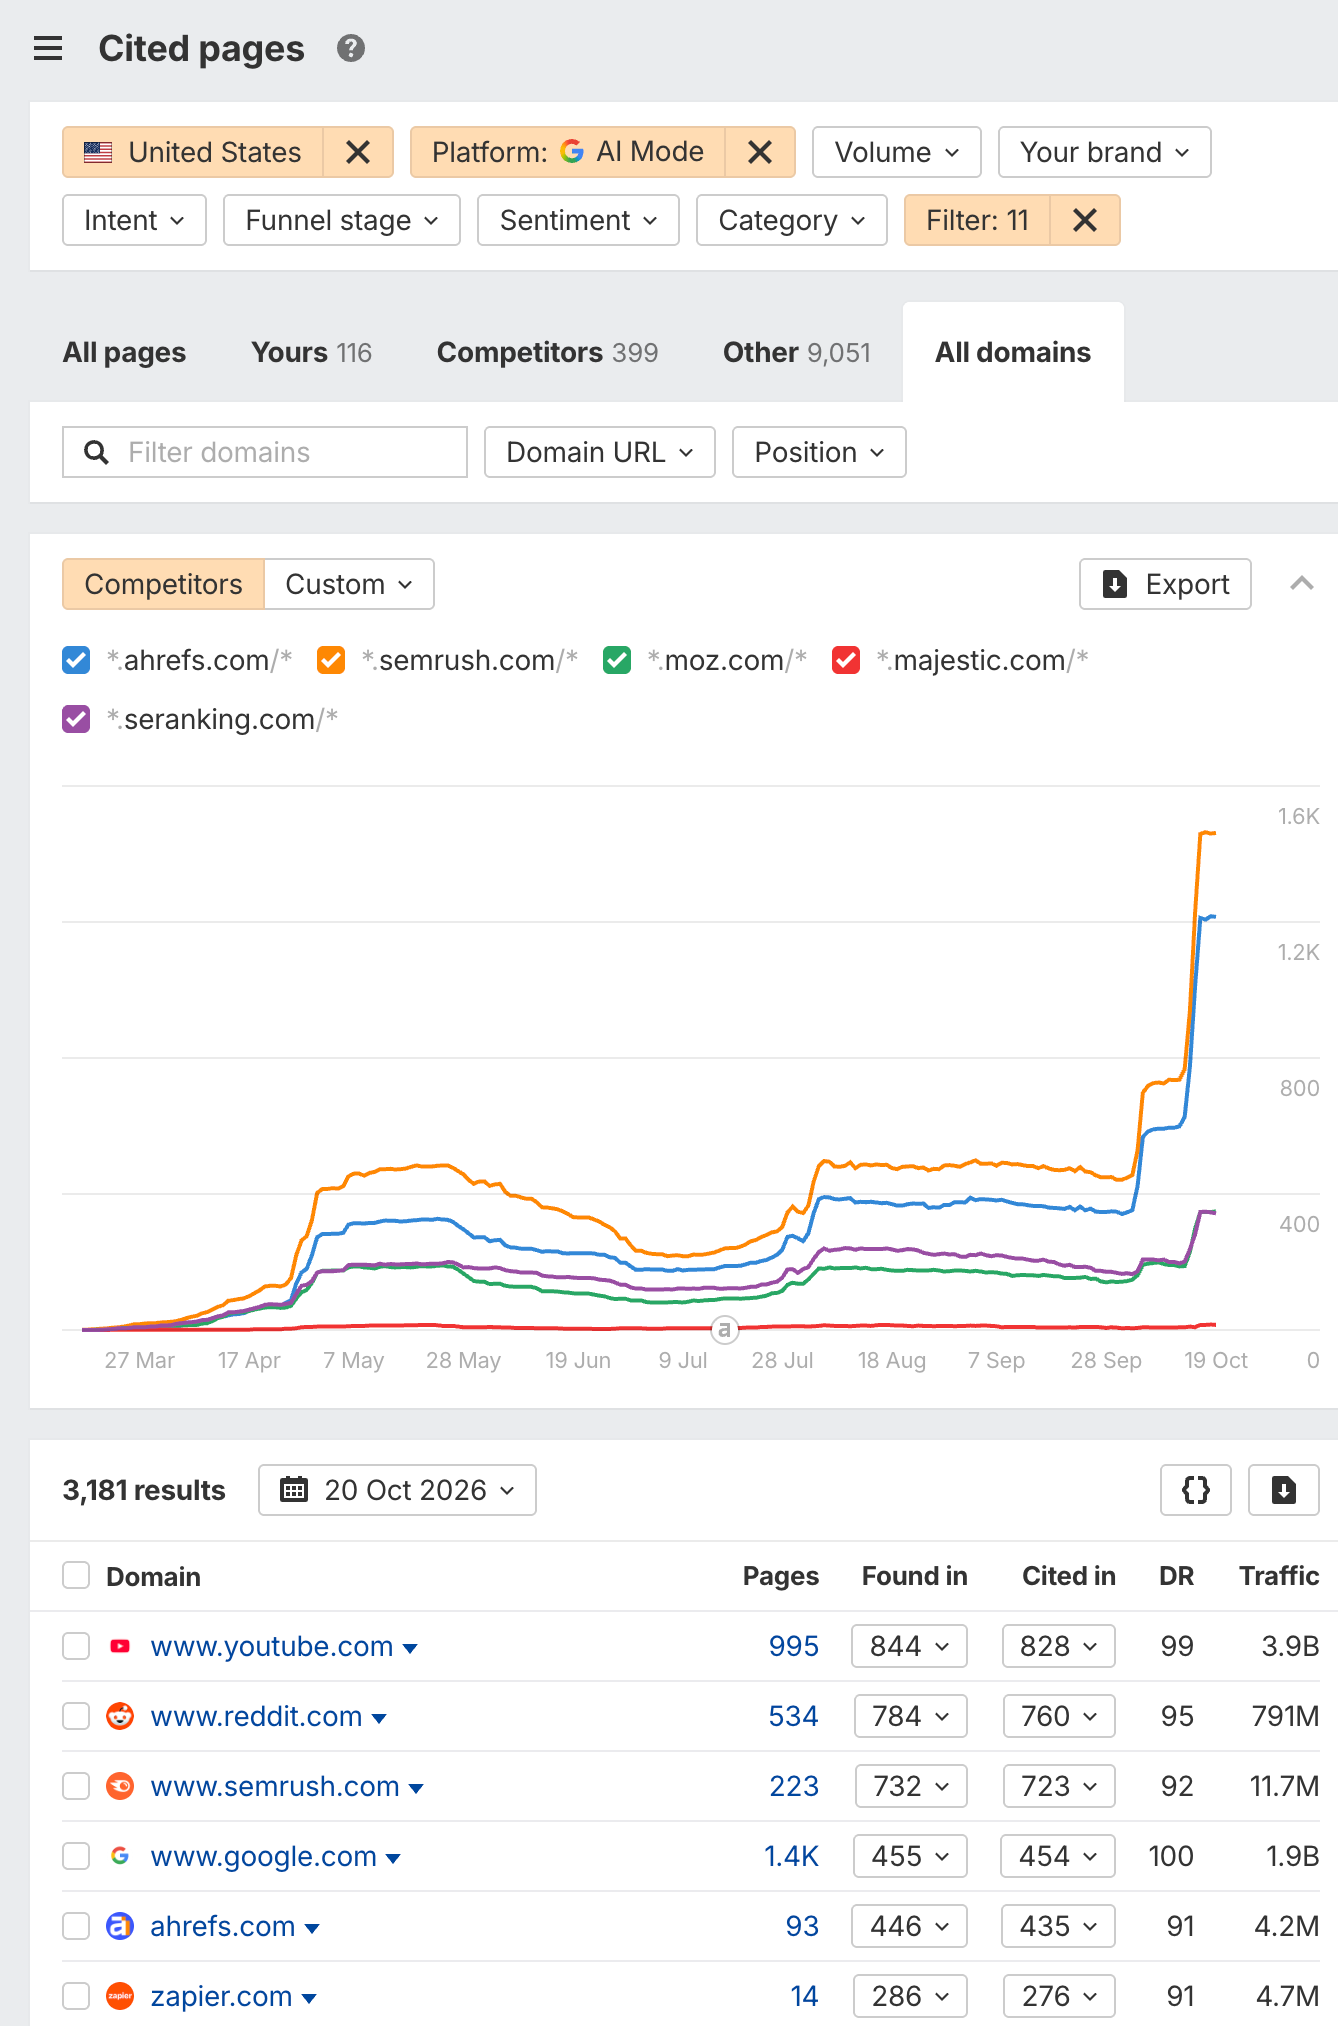Switch to the All pages tab

click(x=124, y=352)
